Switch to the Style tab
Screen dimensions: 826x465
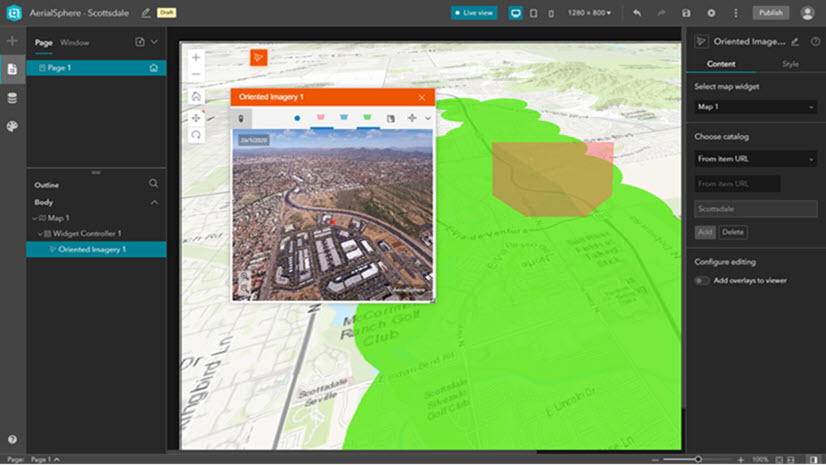(790, 64)
